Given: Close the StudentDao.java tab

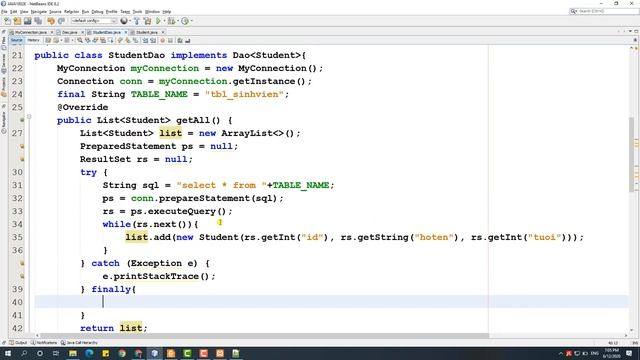Looking at the screenshot, I should 126,32.
